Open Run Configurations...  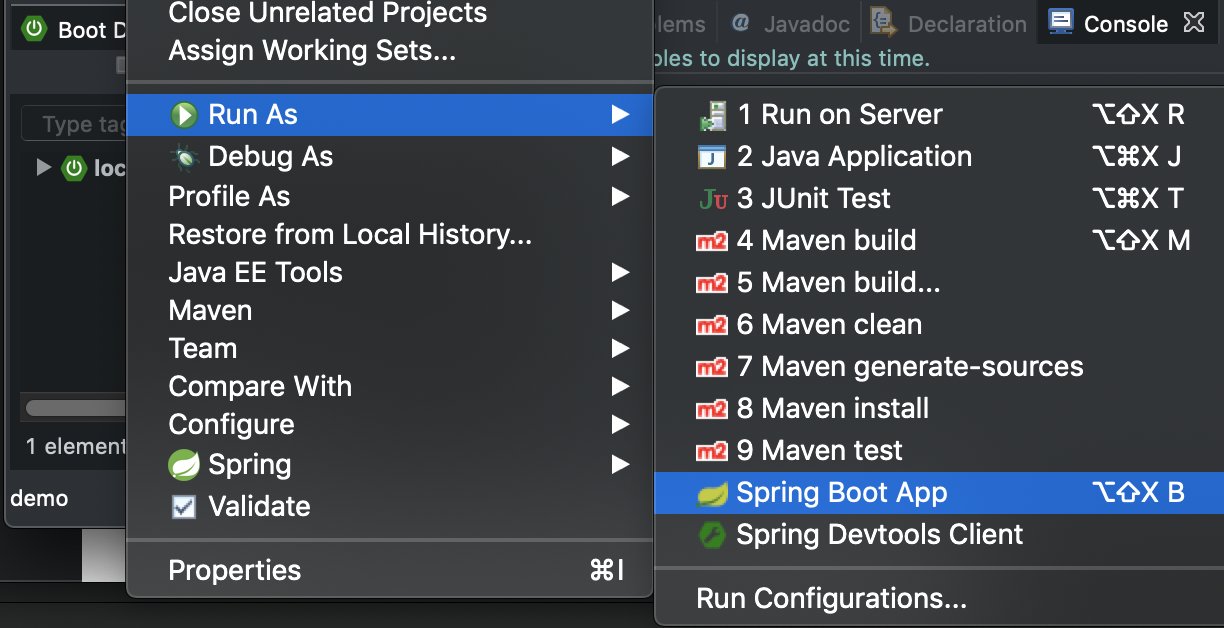tap(939, 599)
